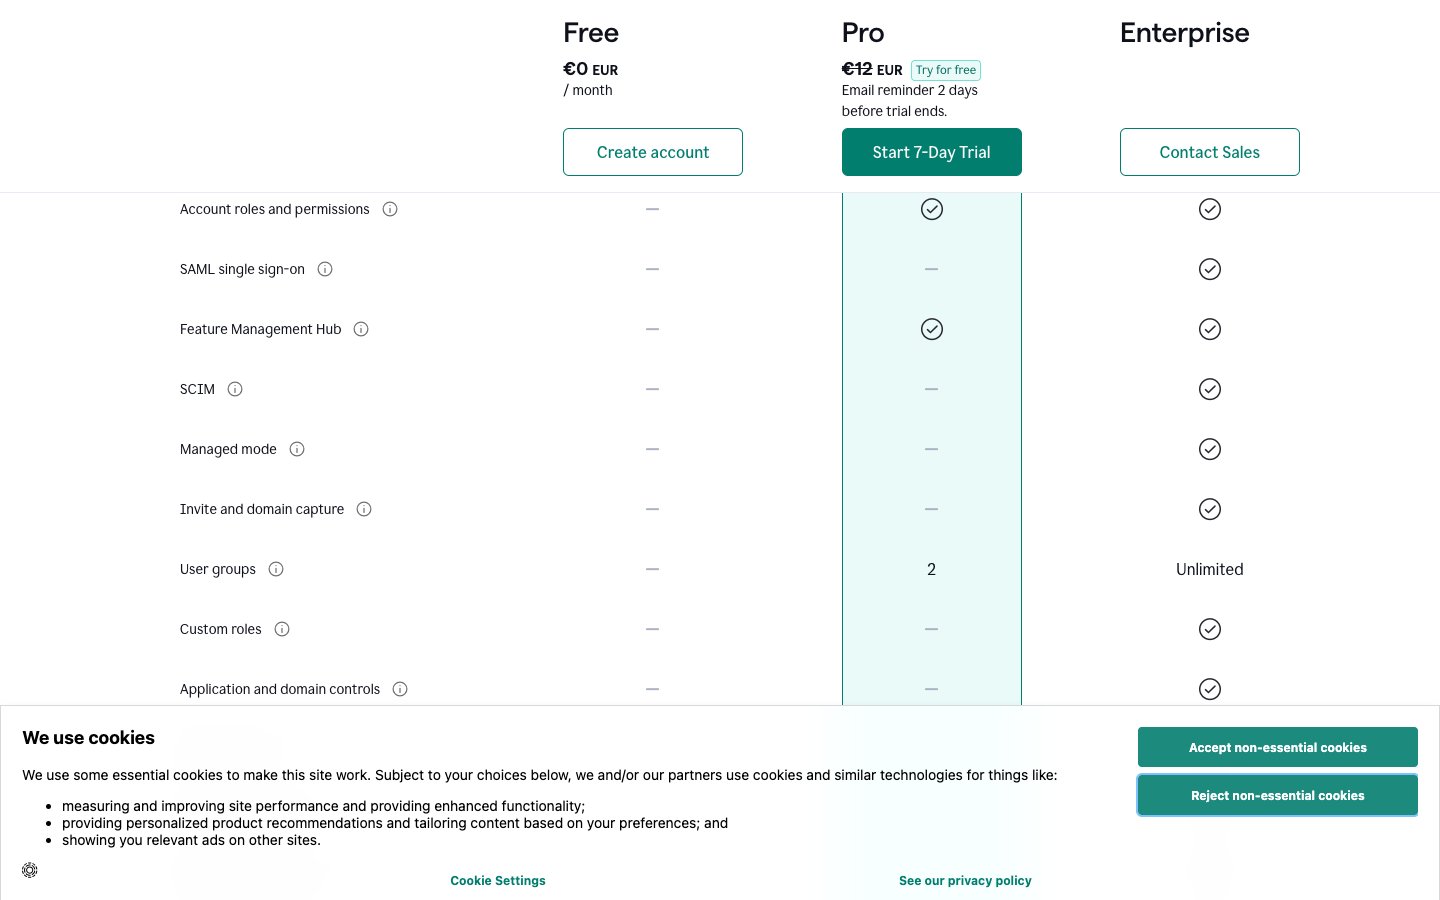Click the Try for free badge
This screenshot has height=900, width=1440.
pyautogui.click(x=945, y=70)
